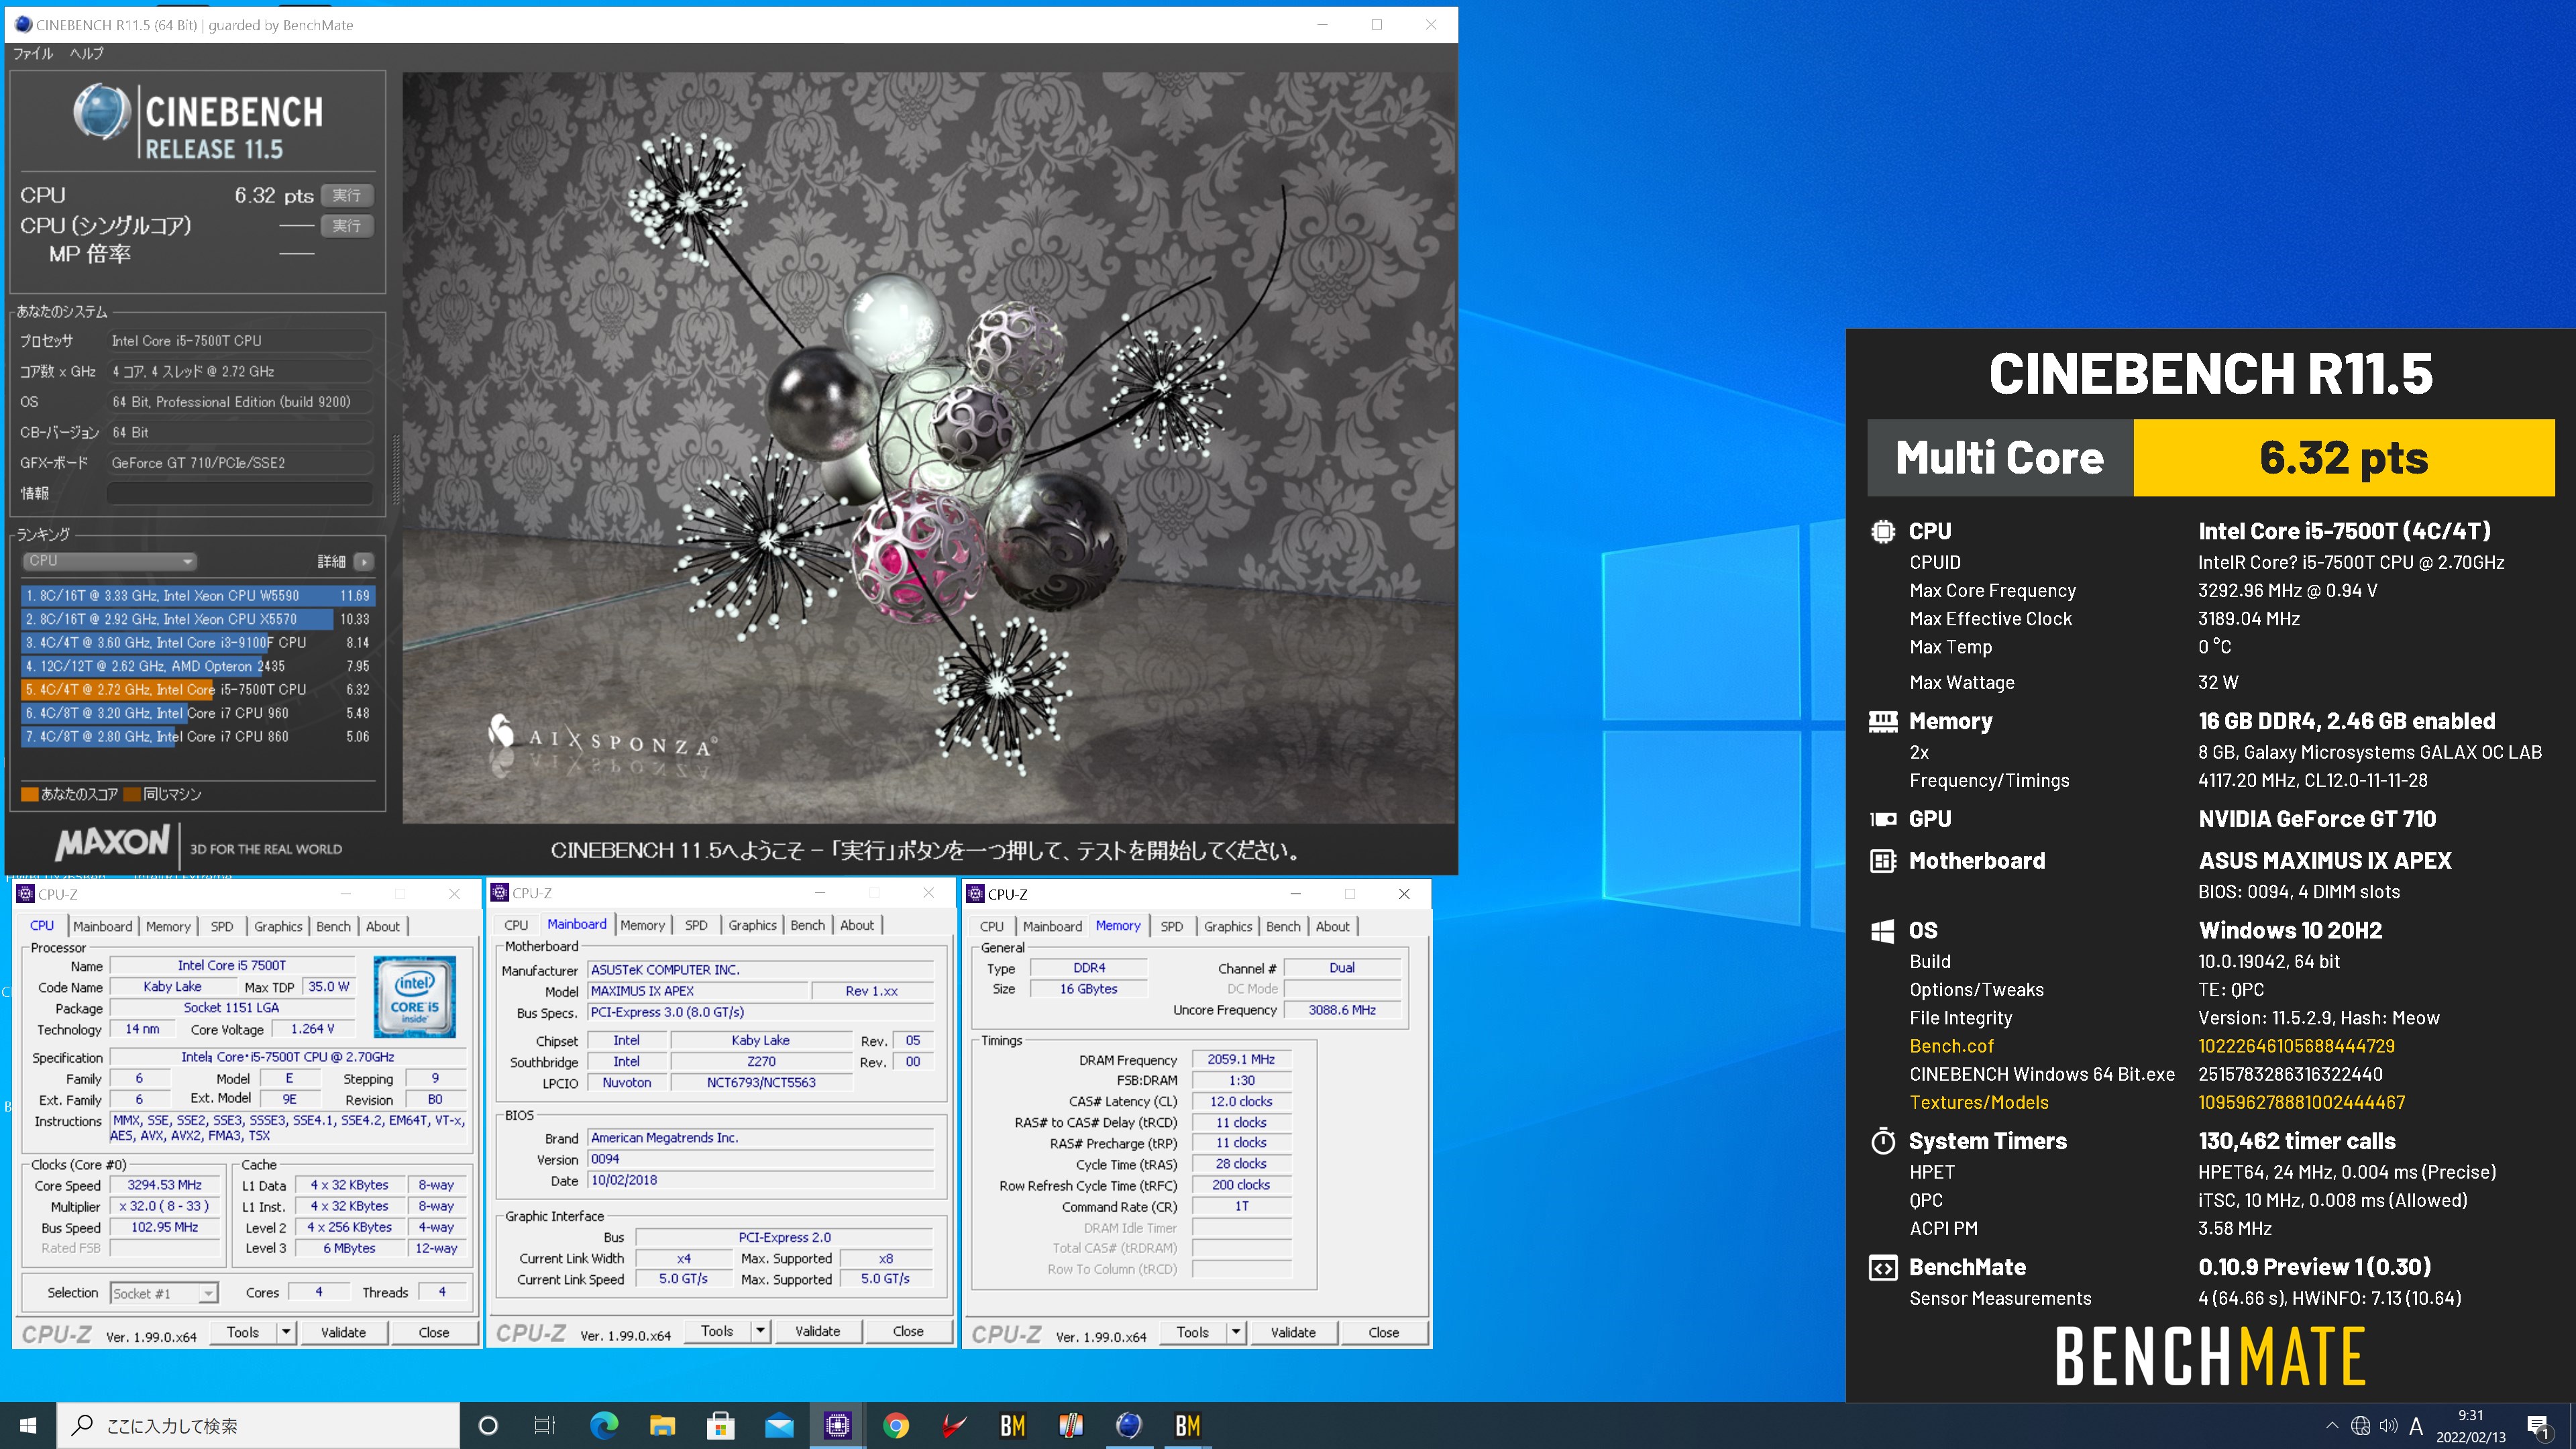Select the About tab in the CPU-Z window showing the Mainboard tab
Viewport: 2576px width, 1449px height.
click(857, 925)
